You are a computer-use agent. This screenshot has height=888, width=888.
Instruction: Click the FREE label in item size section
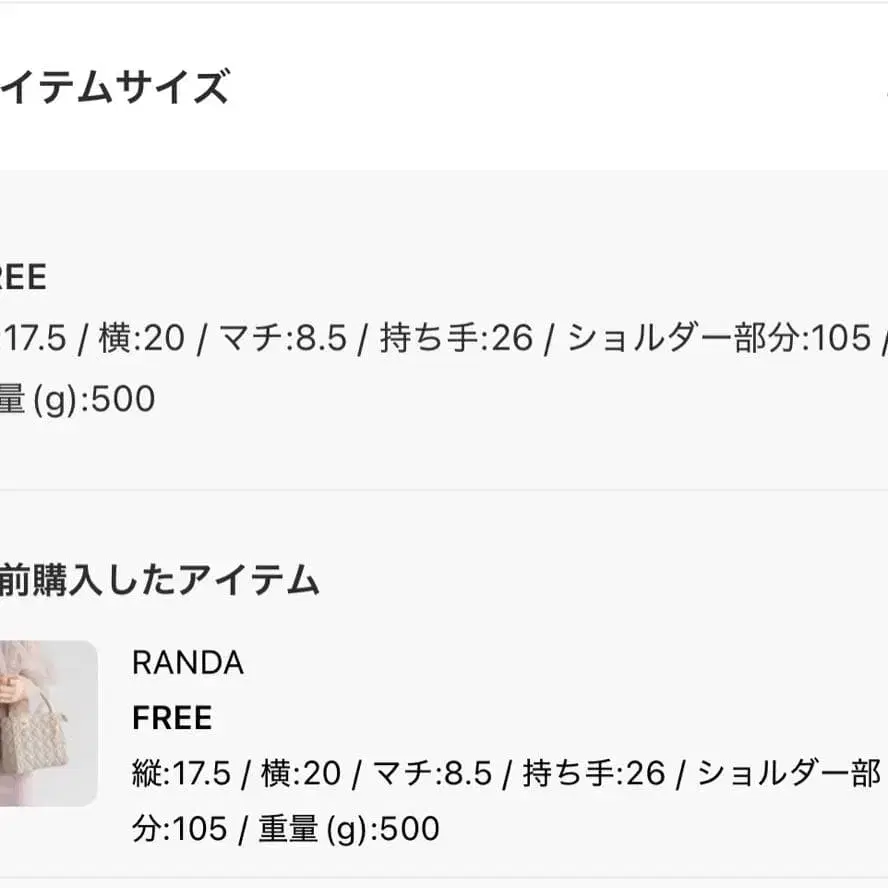click(x=23, y=277)
